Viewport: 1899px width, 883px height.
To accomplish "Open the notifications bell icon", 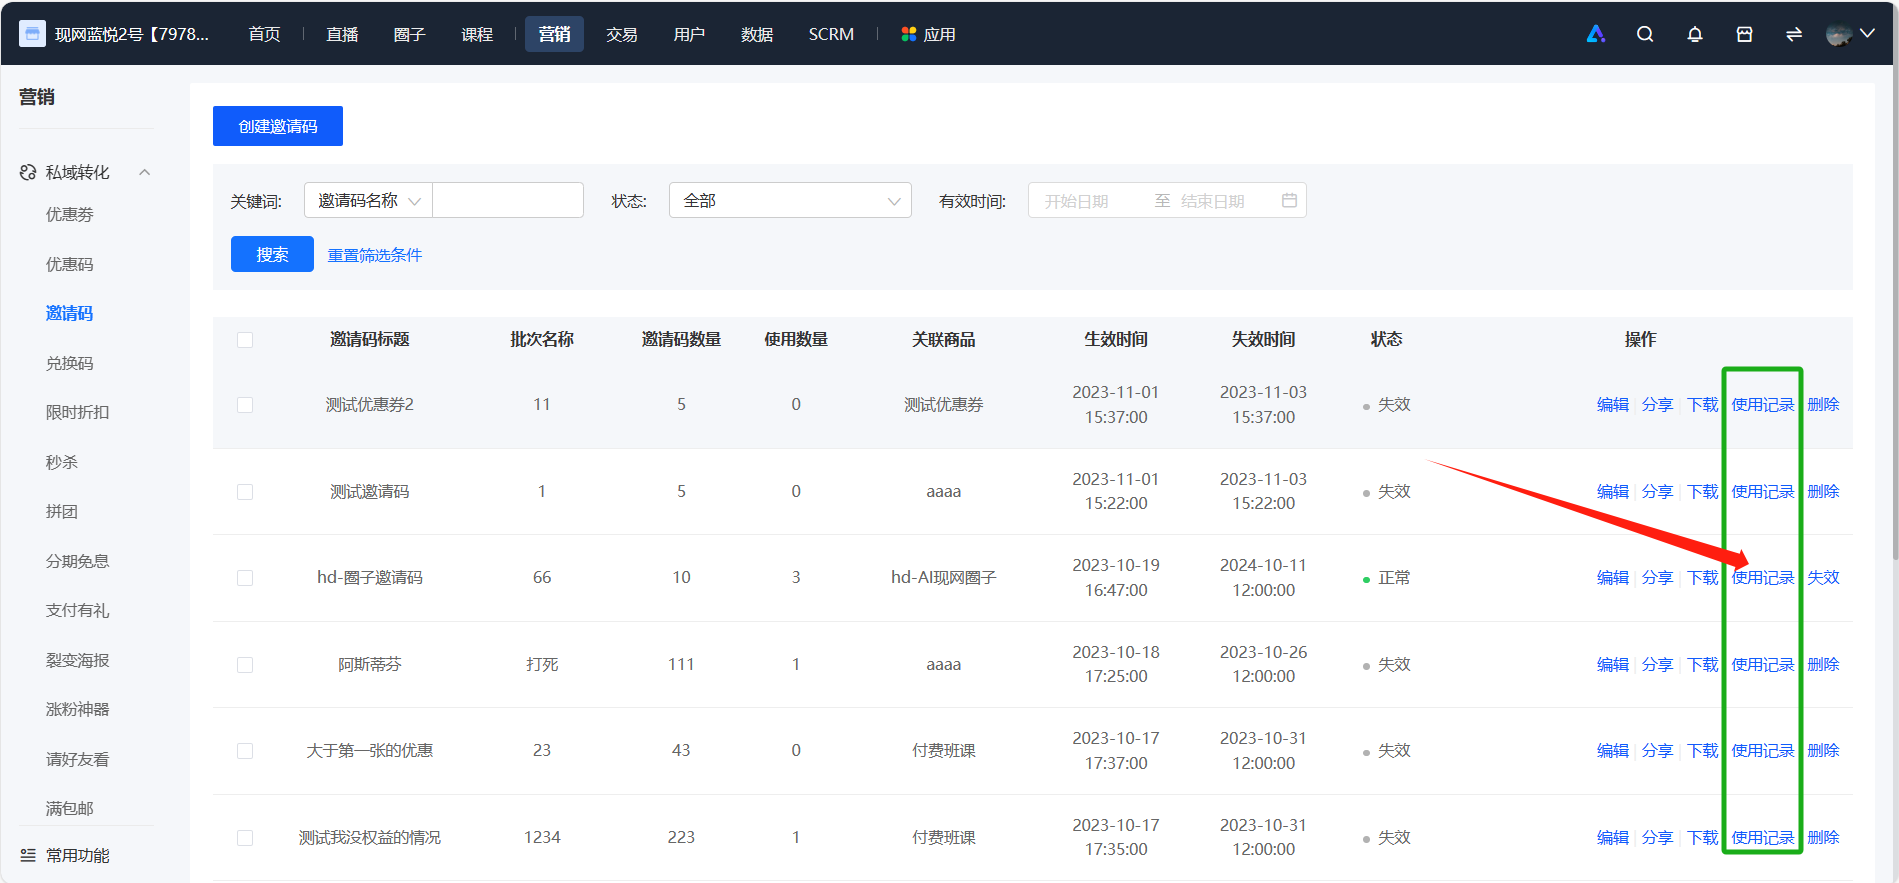I will coord(1695,34).
